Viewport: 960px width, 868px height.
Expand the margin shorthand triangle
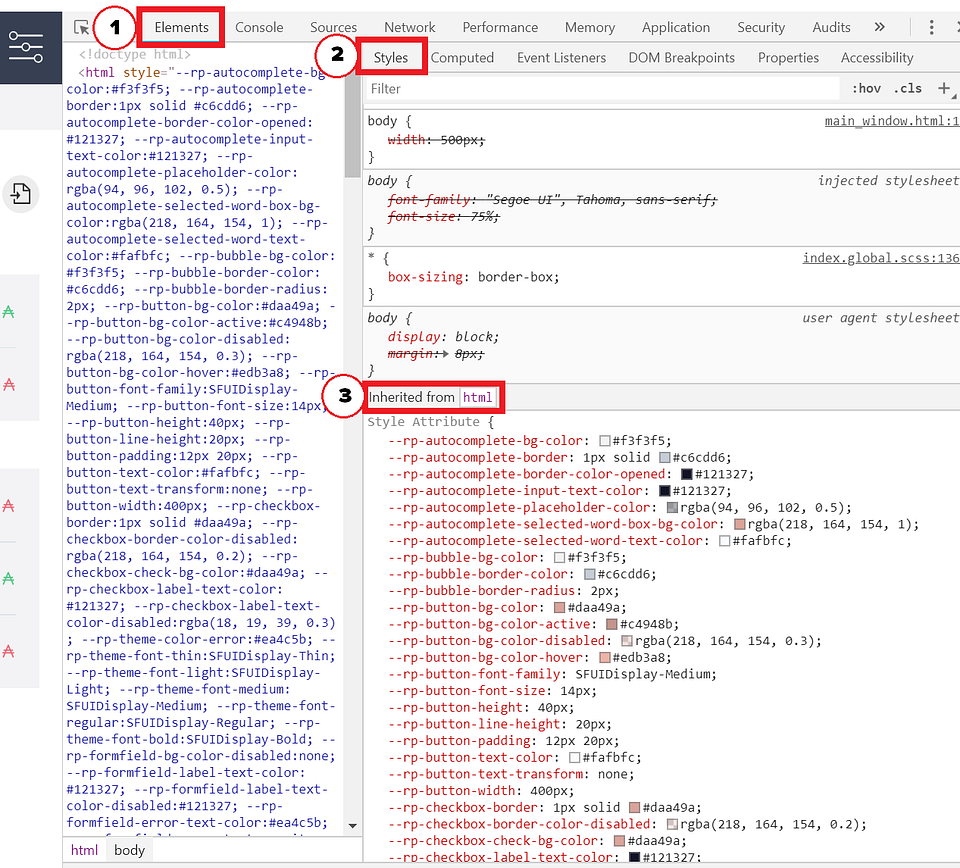[x=444, y=354]
